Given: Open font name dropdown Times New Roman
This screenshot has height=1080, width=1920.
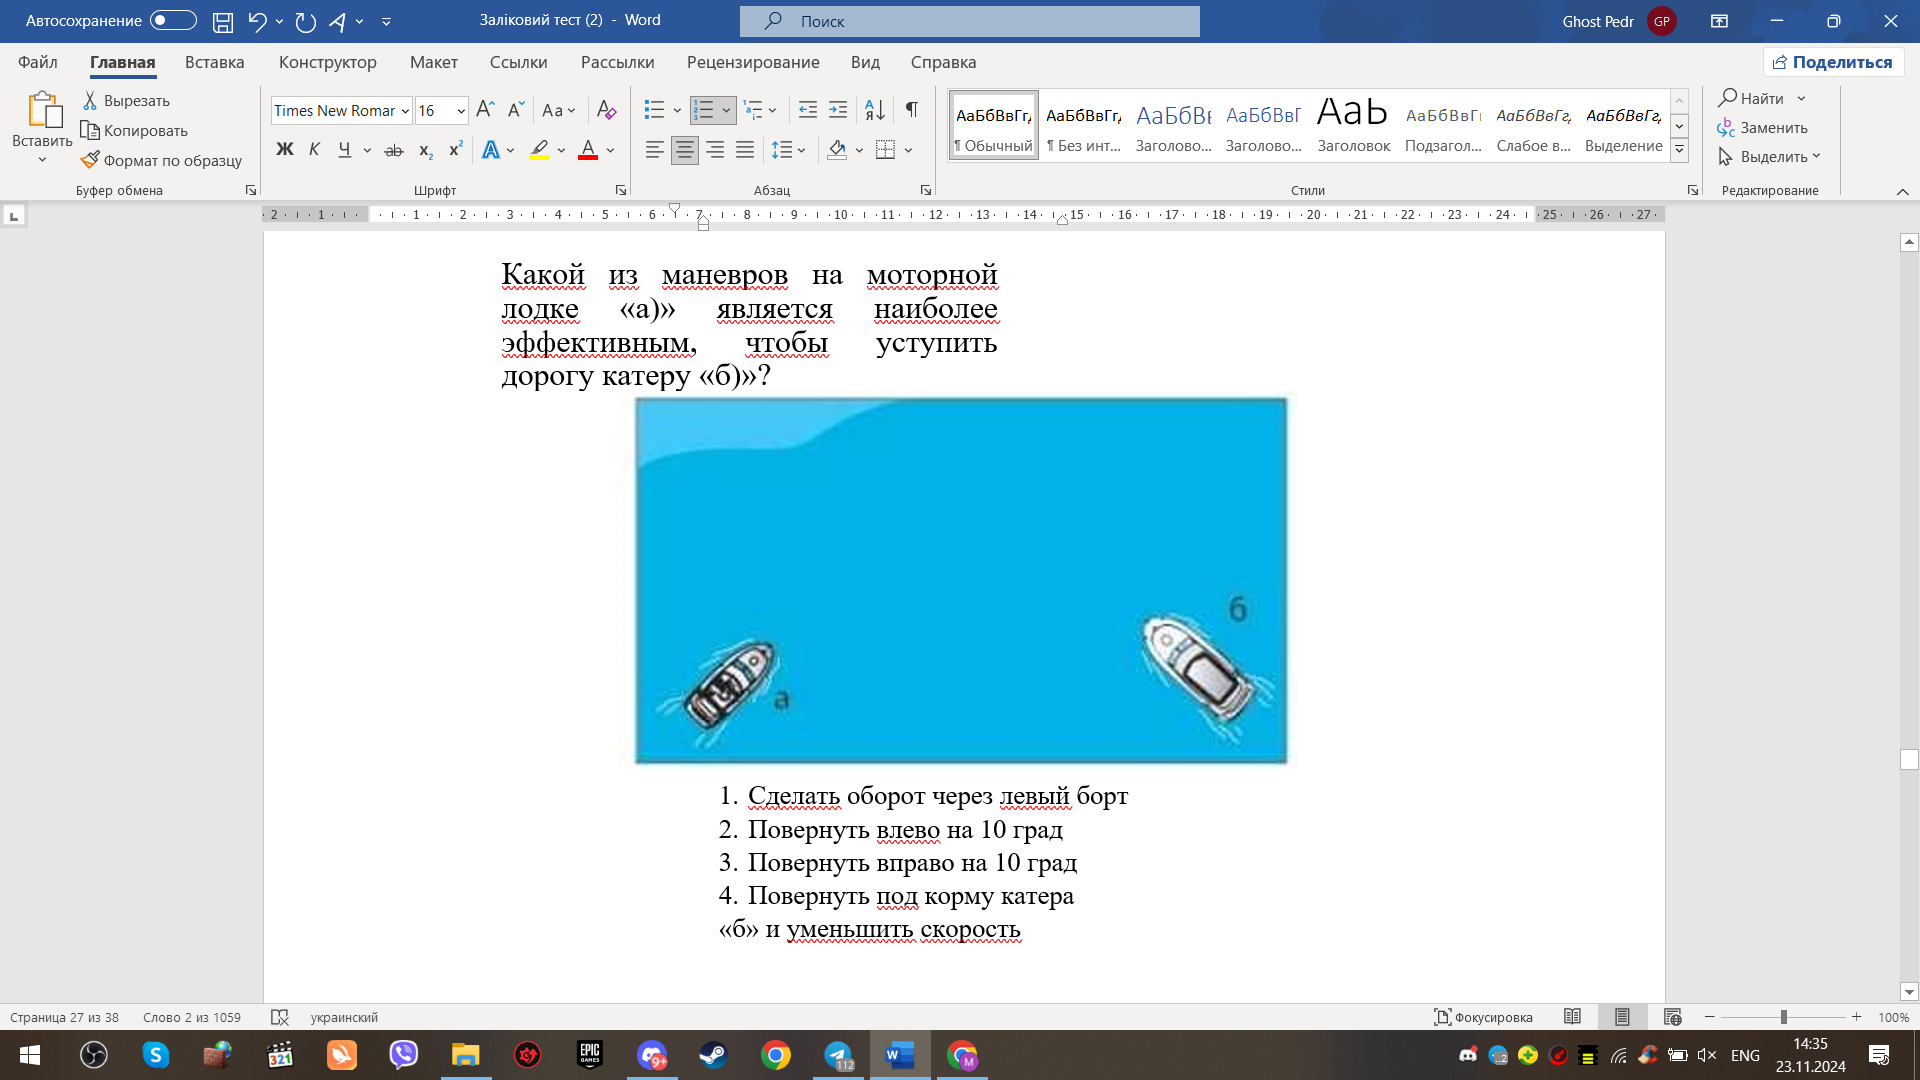Looking at the screenshot, I should pos(405,111).
